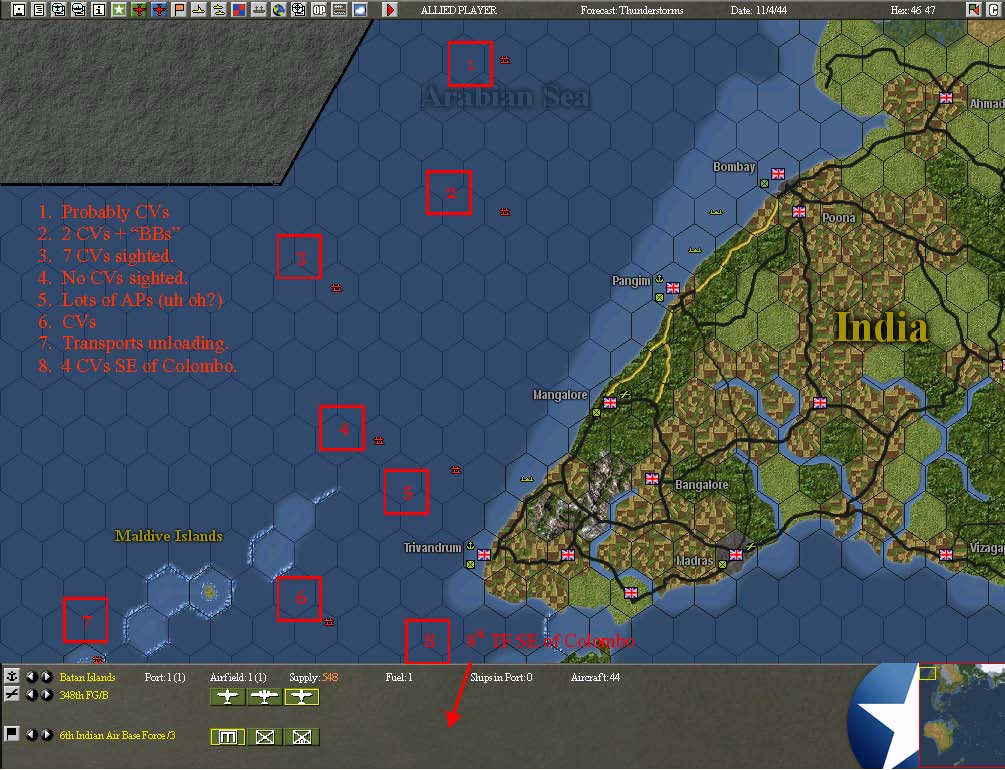1005x770 pixels.
Task: Click the 'Ships in Port: 0' text
Action: click(501, 677)
